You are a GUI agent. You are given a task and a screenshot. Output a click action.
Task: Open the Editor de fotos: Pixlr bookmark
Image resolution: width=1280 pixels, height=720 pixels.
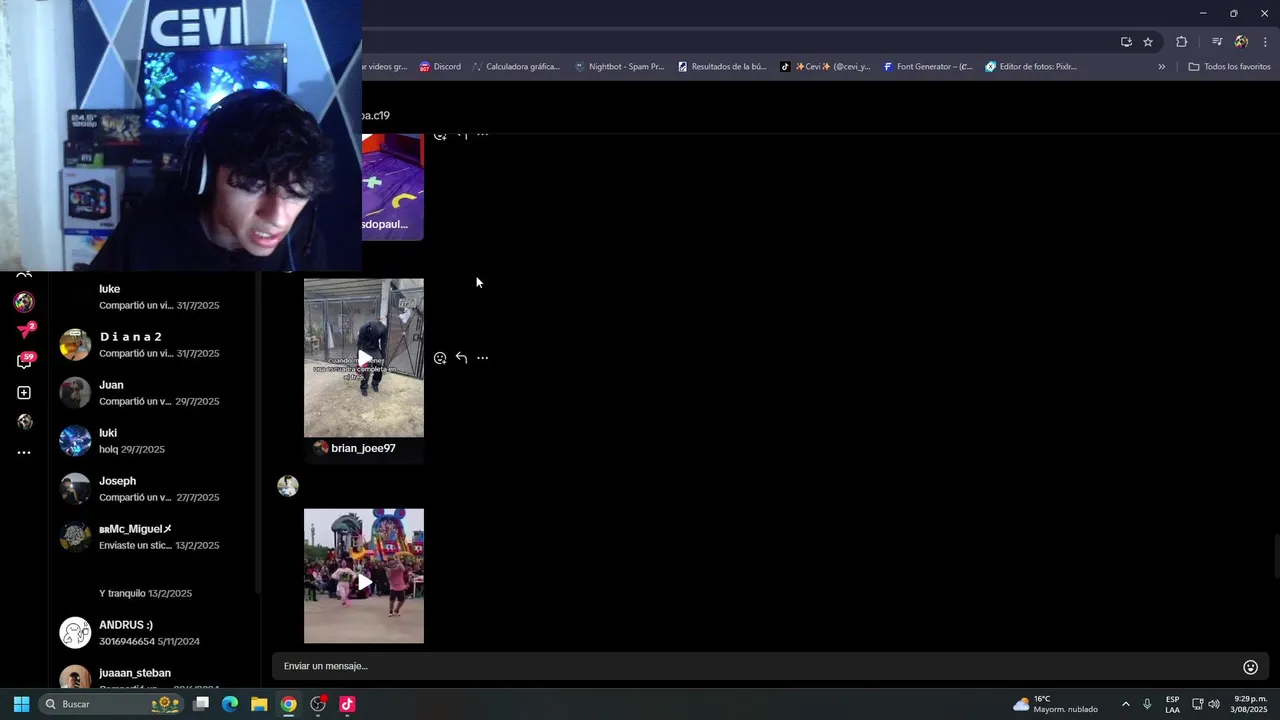click(x=1031, y=67)
